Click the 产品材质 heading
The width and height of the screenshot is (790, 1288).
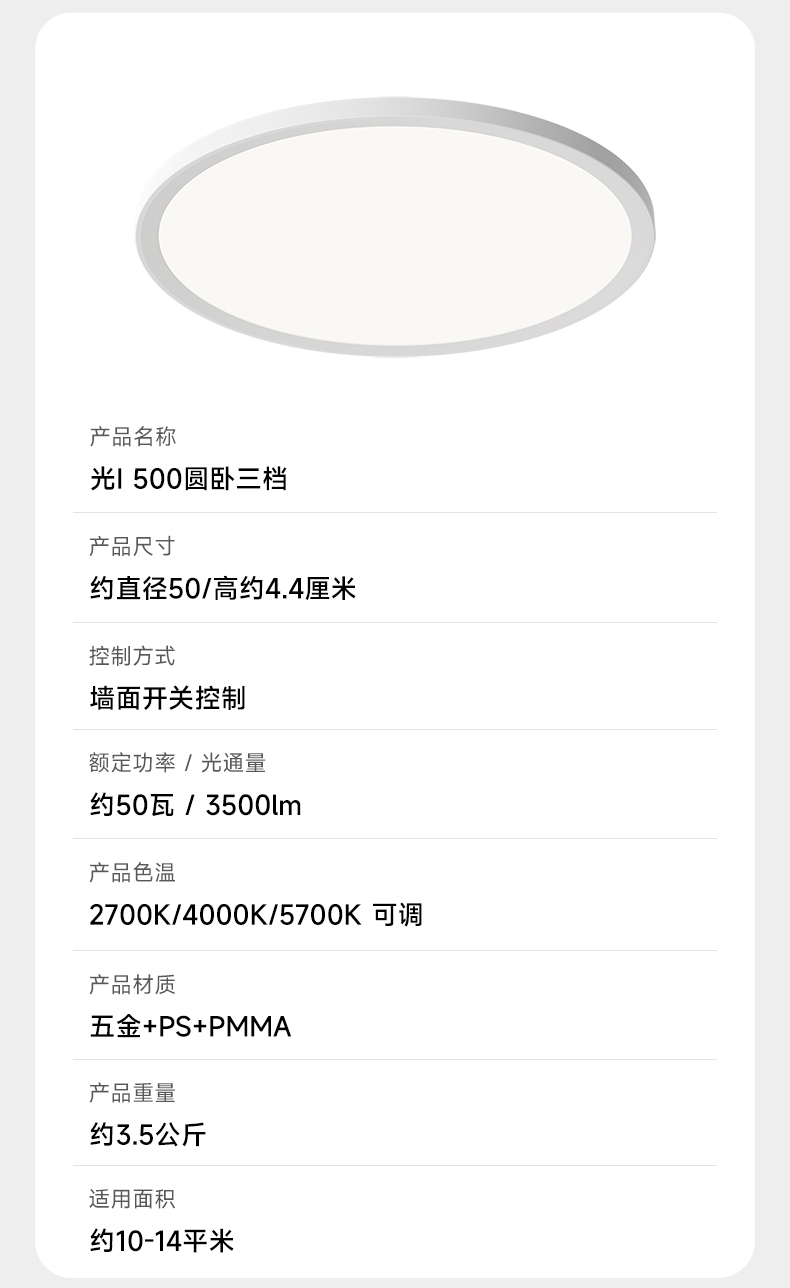[132, 985]
